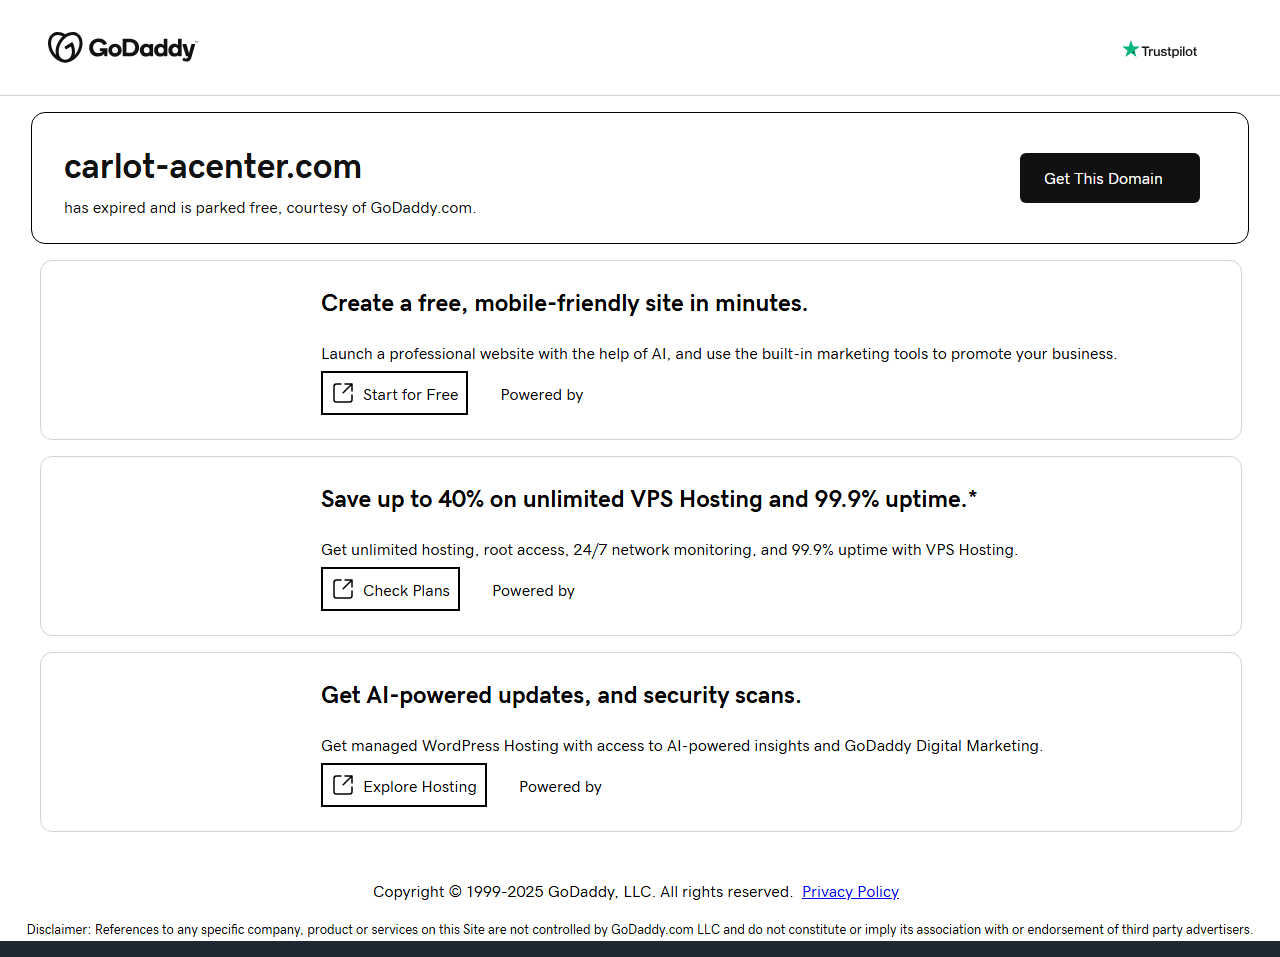Open the Explore Hosting button label

point(420,787)
